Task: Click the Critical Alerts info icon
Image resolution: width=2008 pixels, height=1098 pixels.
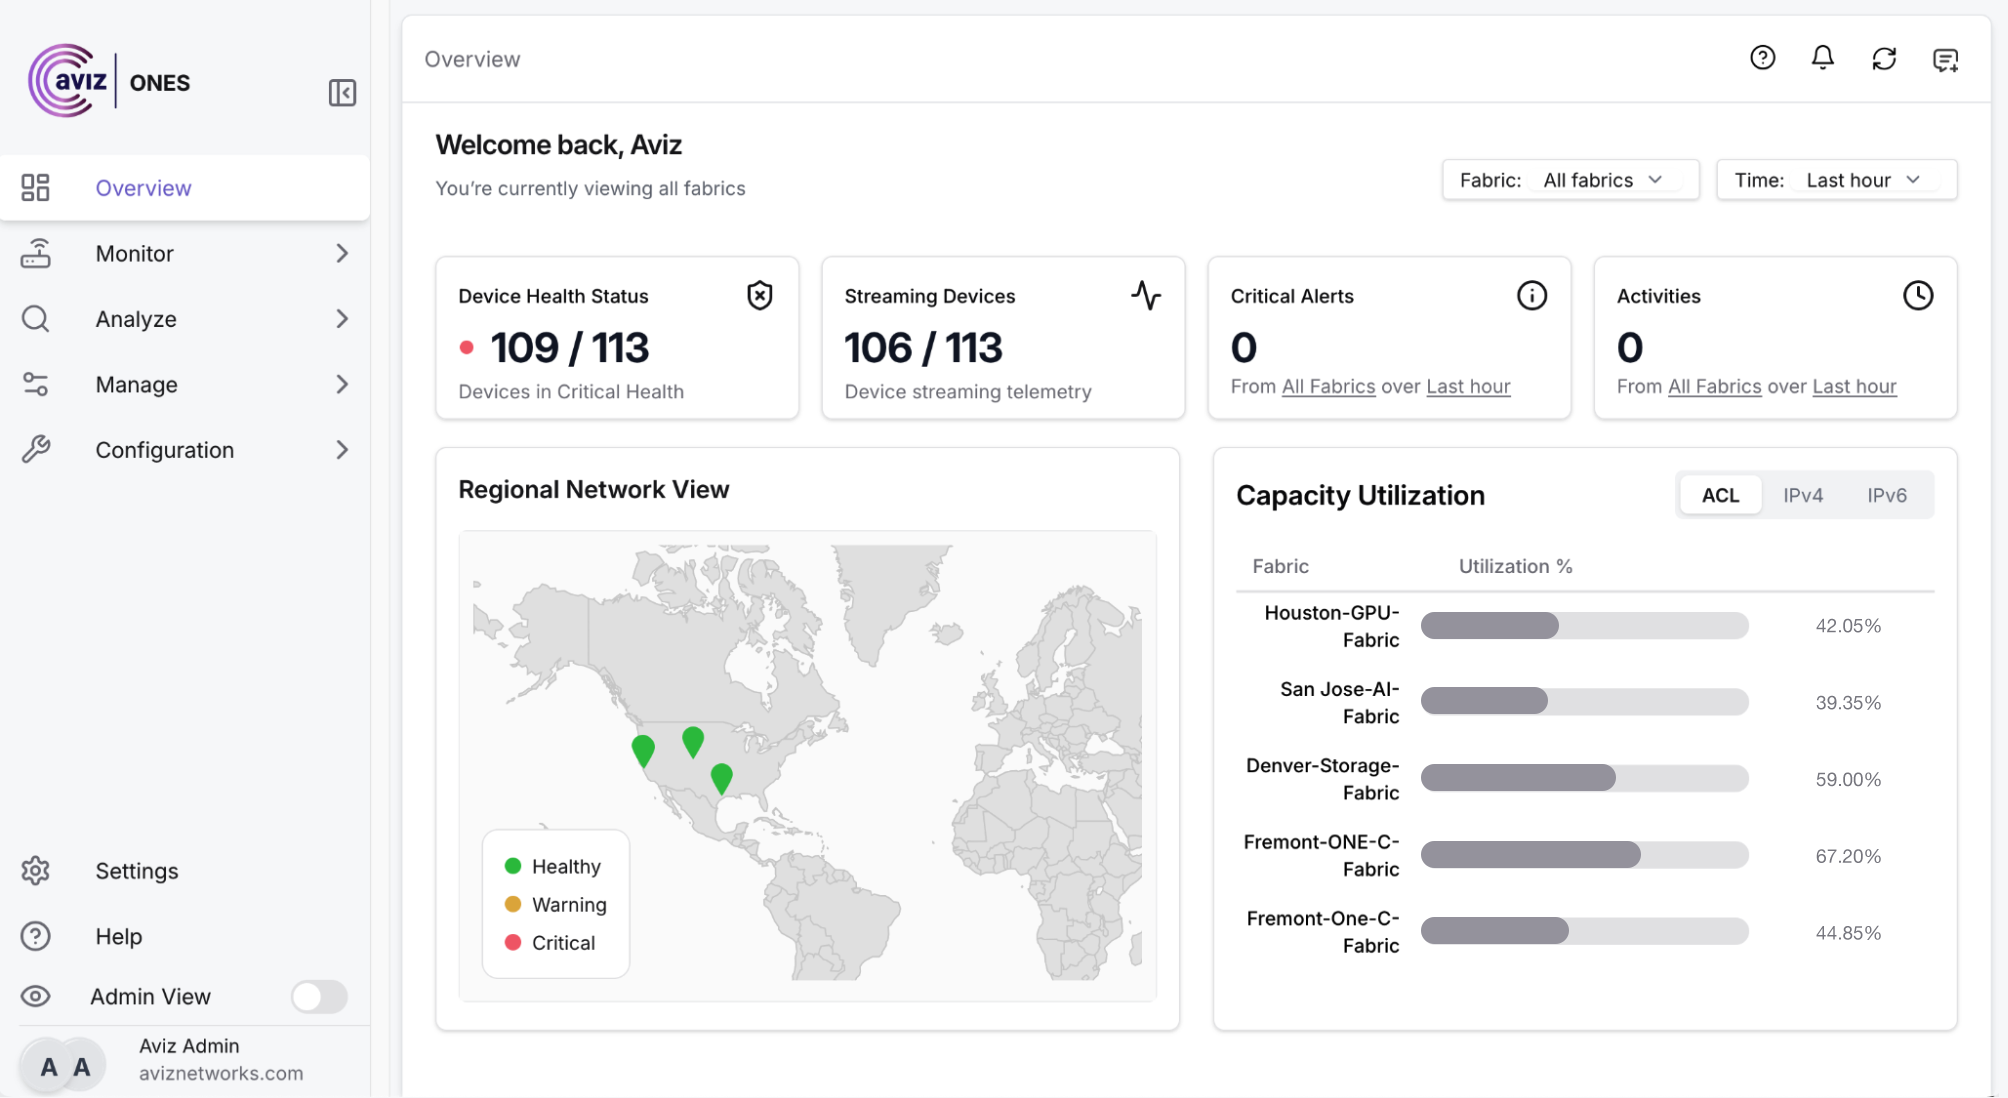Action: point(1531,295)
